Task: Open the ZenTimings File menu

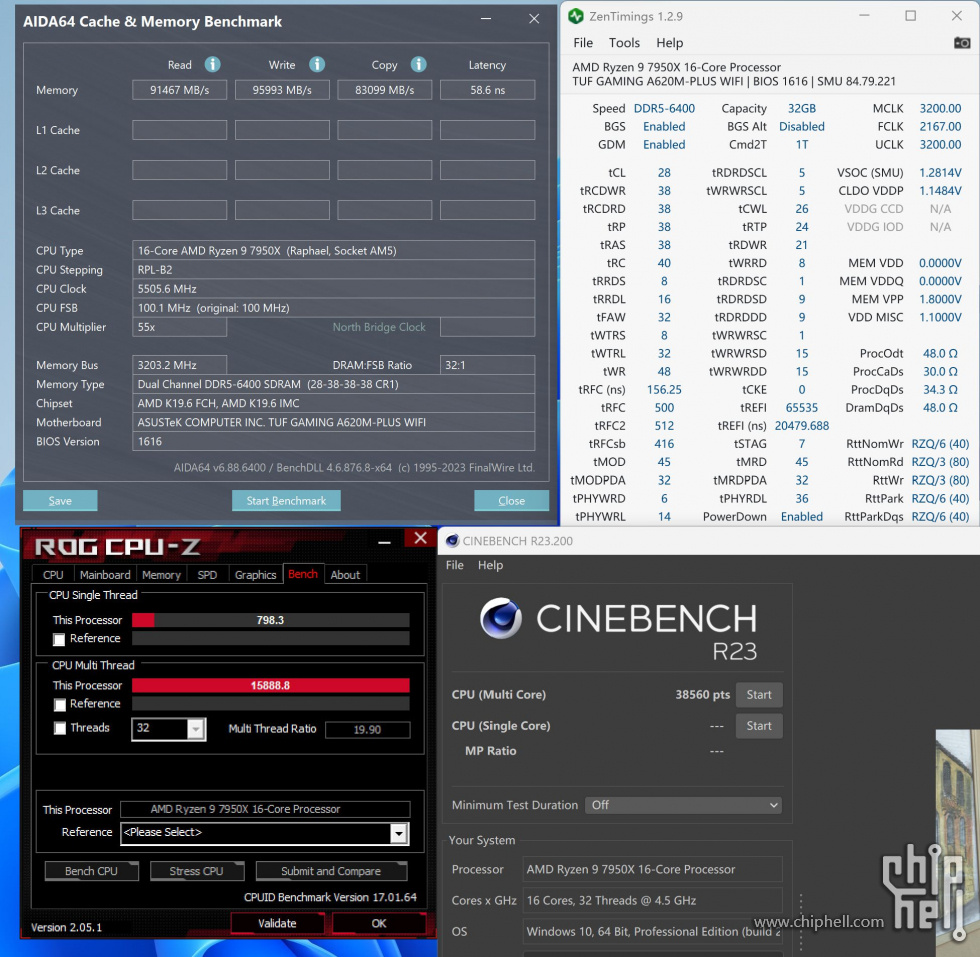Action: pyautogui.click(x=582, y=43)
